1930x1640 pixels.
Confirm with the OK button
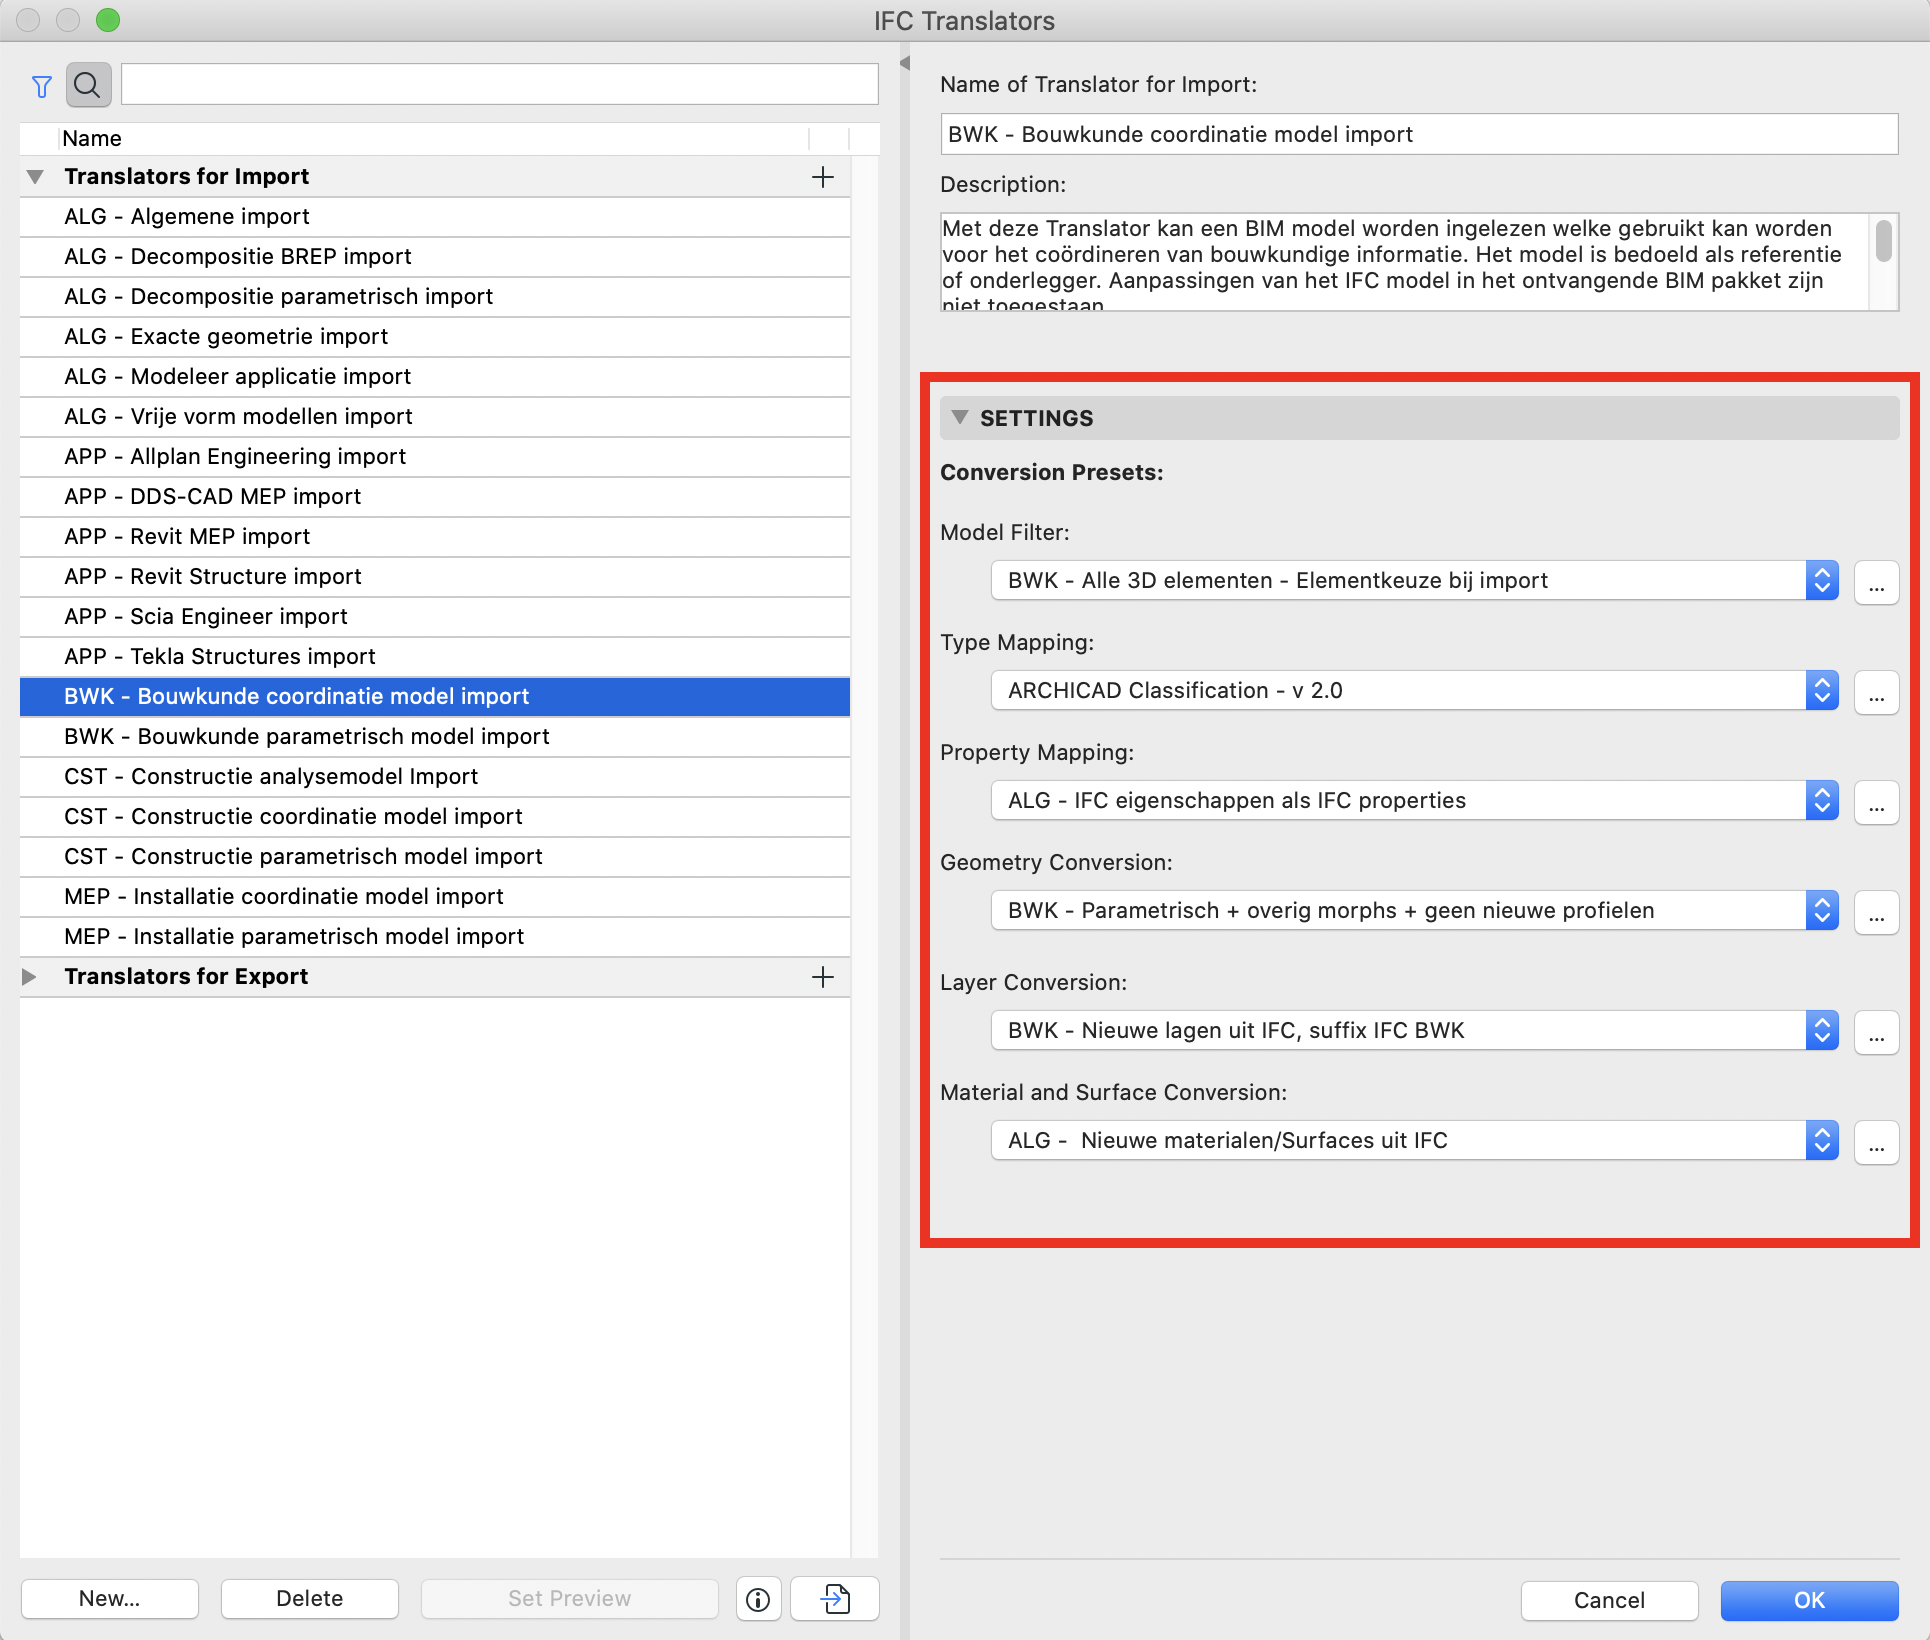click(x=1809, y=1601)
